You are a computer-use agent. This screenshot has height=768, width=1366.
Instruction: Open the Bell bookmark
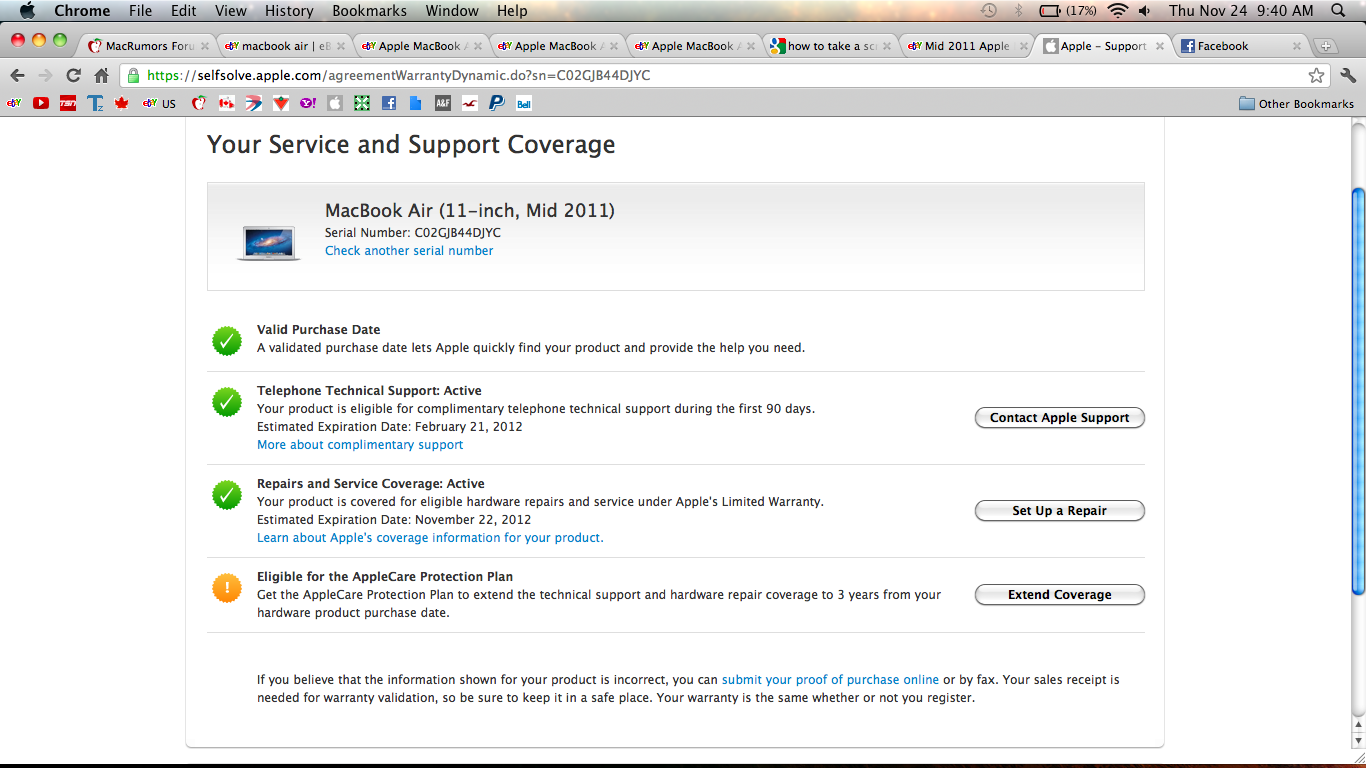tap(524, 103)
